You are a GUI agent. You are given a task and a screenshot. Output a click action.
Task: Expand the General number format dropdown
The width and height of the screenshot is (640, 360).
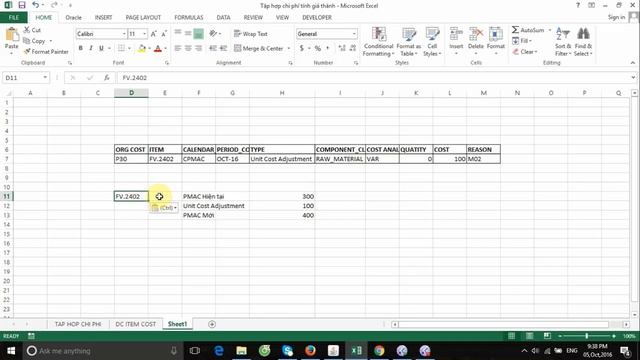tap(354, 34)
